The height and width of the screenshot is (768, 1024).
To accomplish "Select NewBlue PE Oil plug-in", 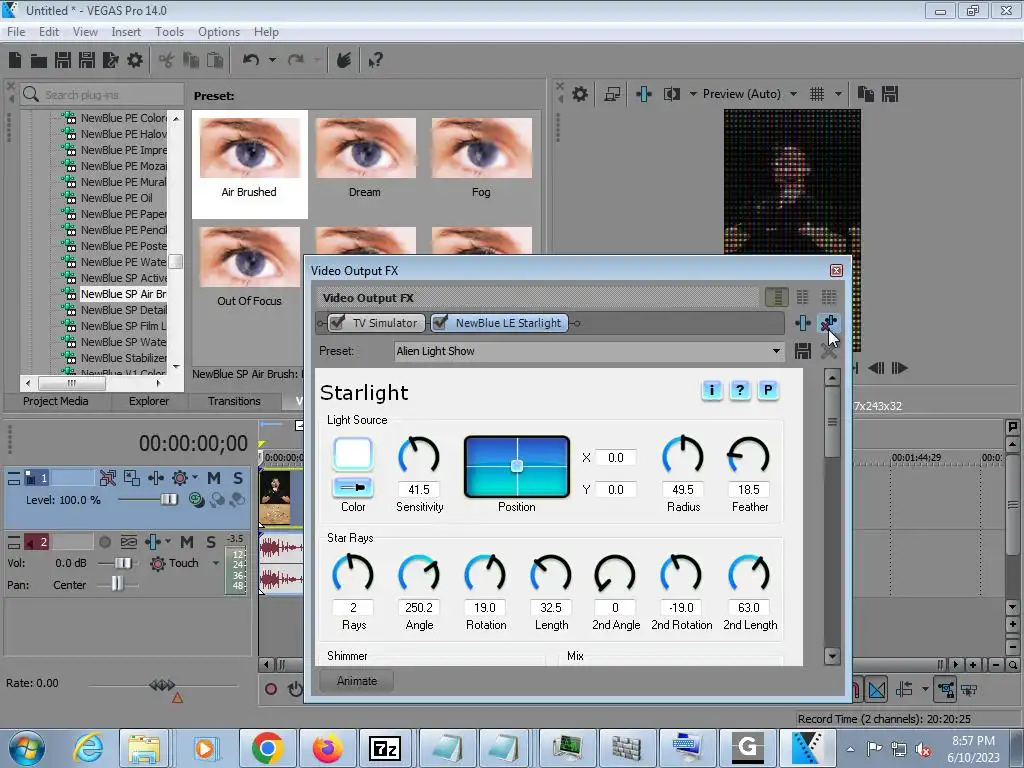I will point(116,198).
